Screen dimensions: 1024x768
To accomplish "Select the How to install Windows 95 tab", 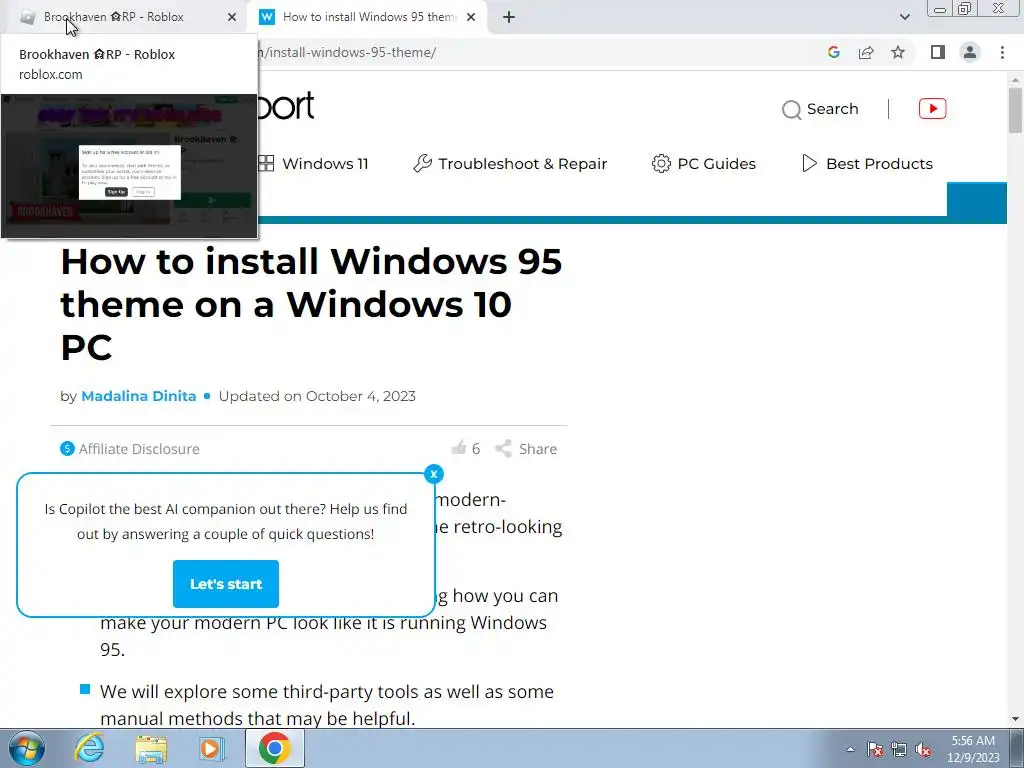I will 368,17.
